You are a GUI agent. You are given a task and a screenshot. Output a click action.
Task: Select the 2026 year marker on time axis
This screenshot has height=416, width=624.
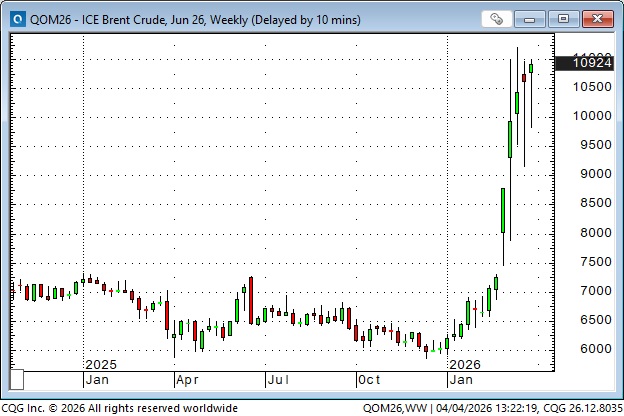point(465,364)
